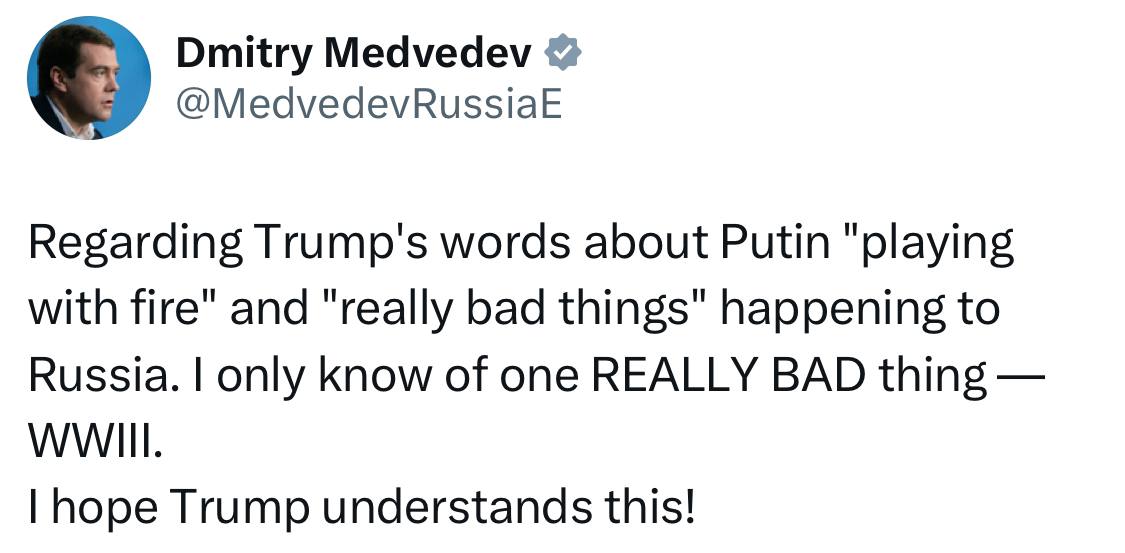Click the "WWIII." text
This screenshot has height=553, width=1125.
(x=93, y=442)
